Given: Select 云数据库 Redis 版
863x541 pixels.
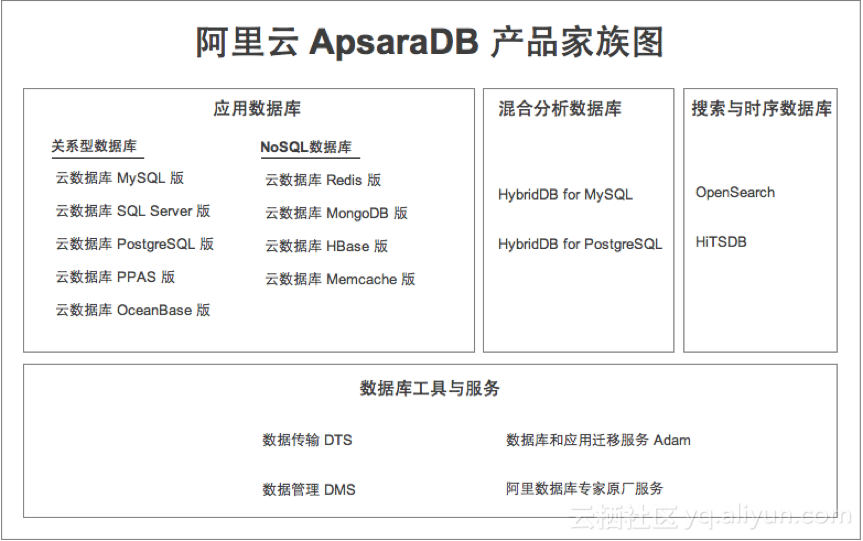Looking at the screenshot, I should click(x=323, y=180).
